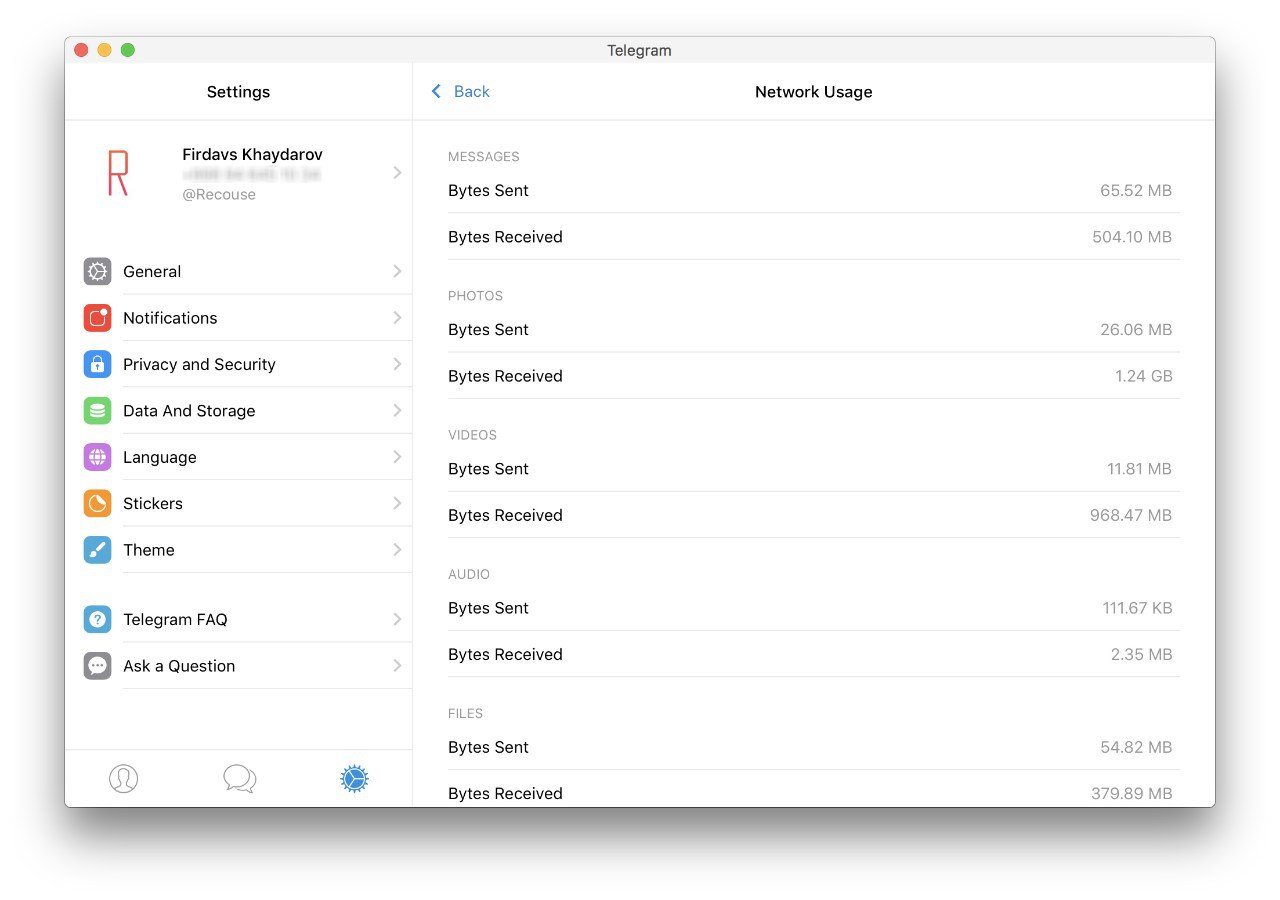This screenshot has height=900, width=1280.
Task: Click the Privacy and Security lock icon
Action: pyautogui.click(x=97, y=364)
